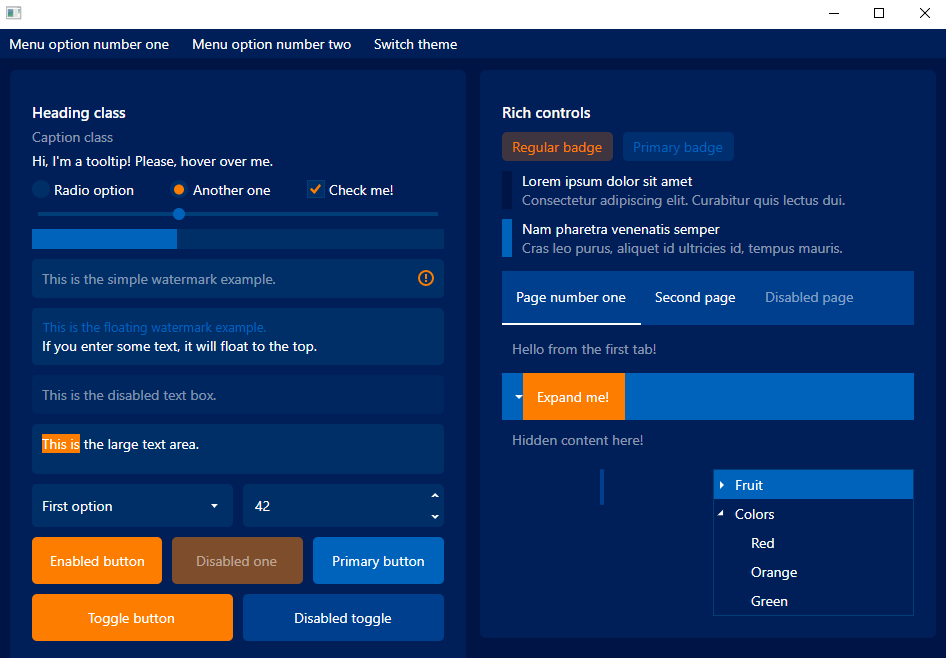
Task: Click the application icon in title bar
Action: 13,13
